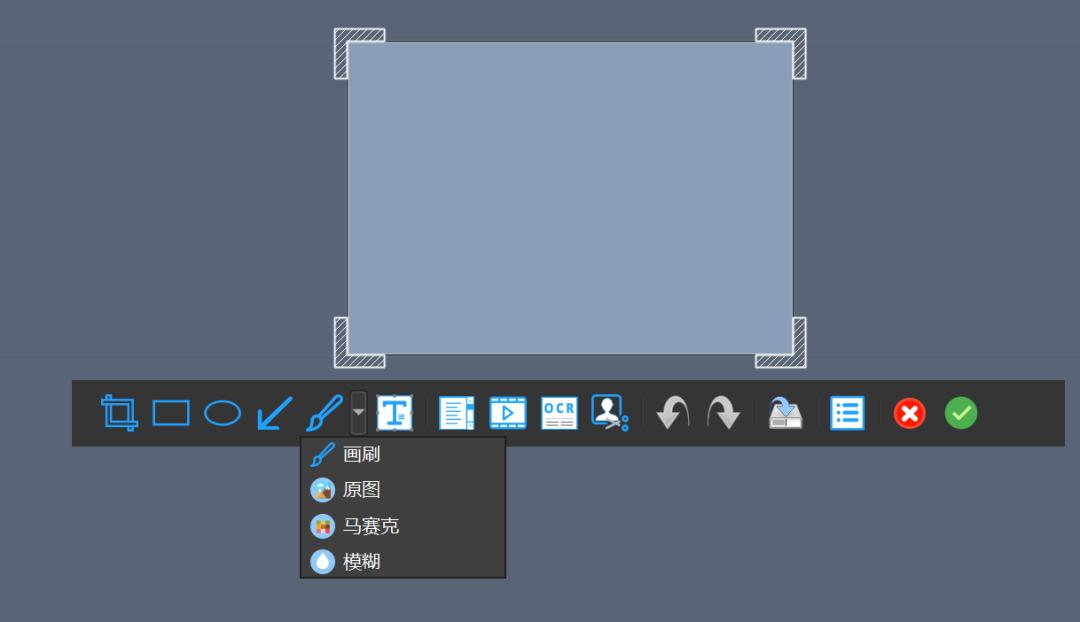
Task: Select the crop region tool
Action: coord(119,413)
